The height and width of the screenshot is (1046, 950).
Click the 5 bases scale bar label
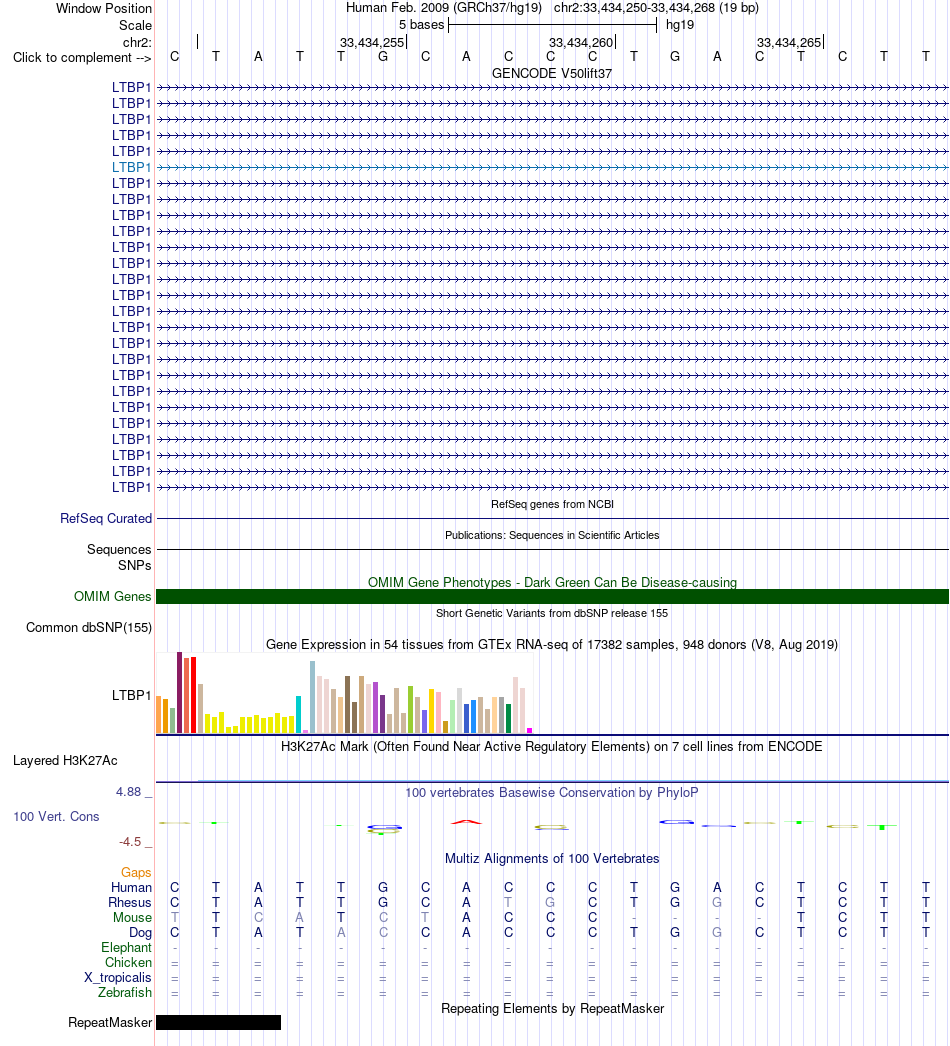point(422,25)
